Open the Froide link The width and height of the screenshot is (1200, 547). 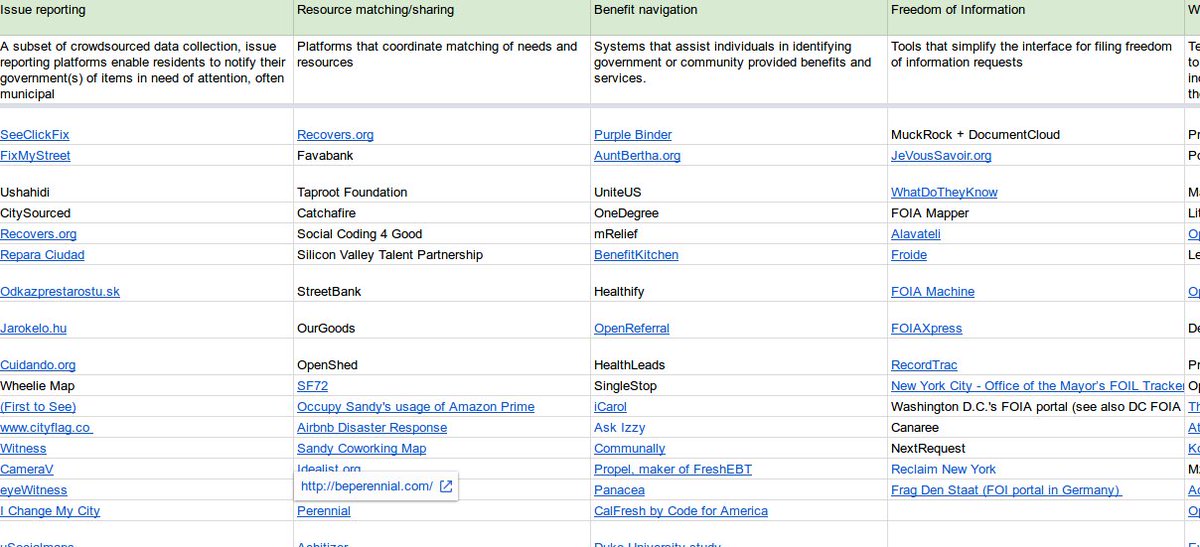tap(909, 255)
